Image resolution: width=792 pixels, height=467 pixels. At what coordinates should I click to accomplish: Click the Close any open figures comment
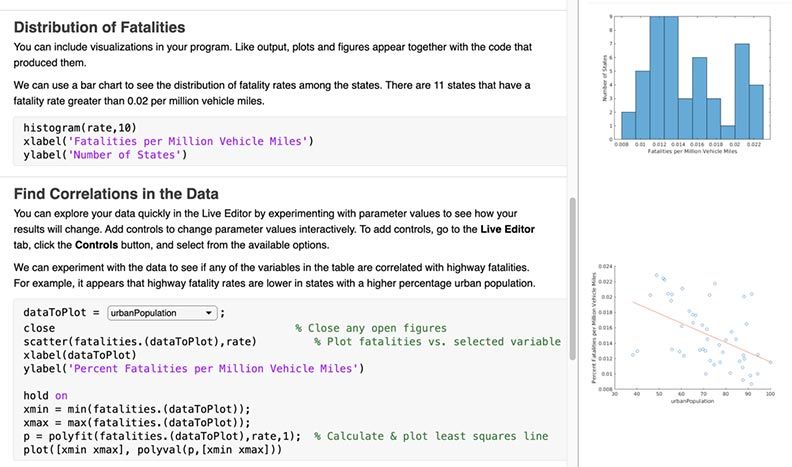tap(370, 327)
